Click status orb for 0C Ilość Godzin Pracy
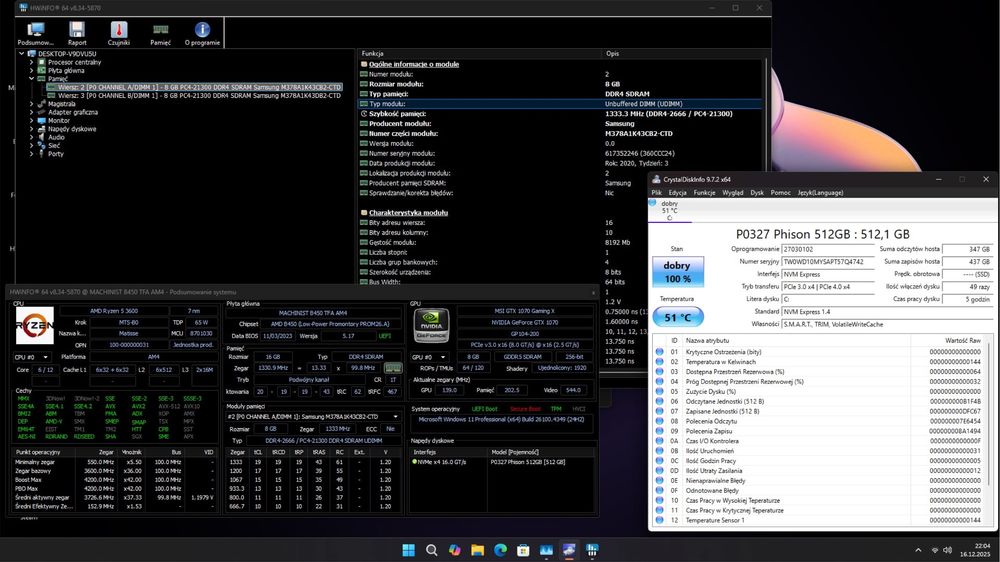Screen dimensions: 1000x562 click(x=659, y=461)
